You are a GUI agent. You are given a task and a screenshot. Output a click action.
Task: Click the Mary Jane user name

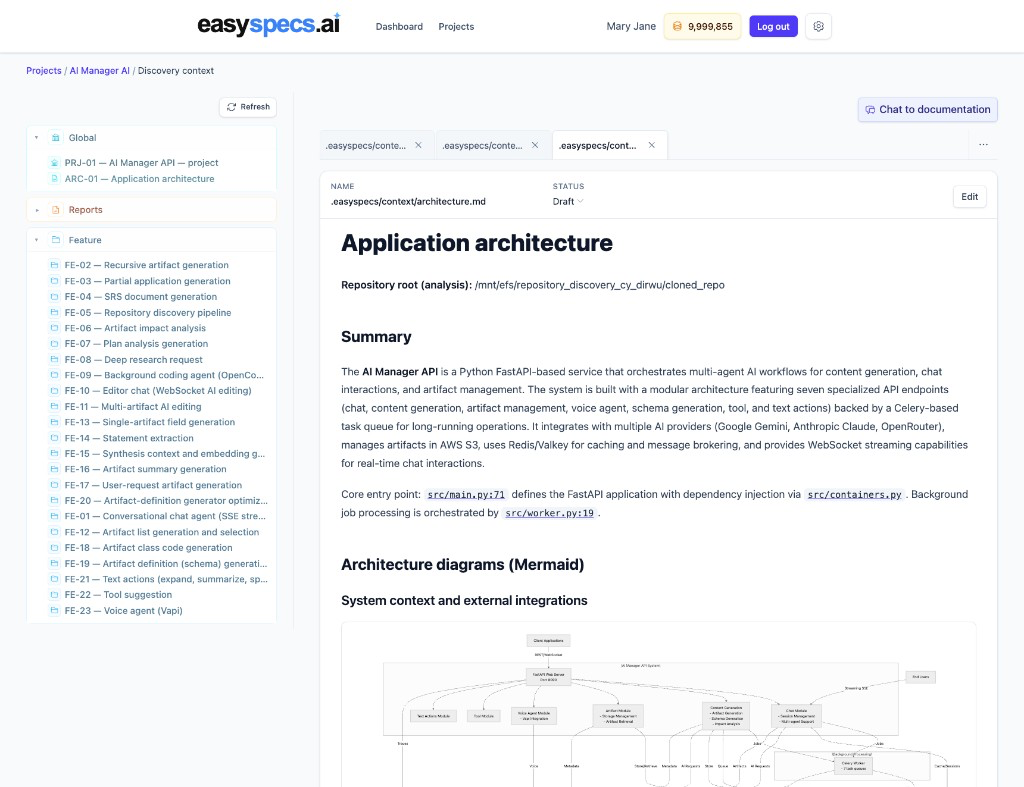click(631, 26)
